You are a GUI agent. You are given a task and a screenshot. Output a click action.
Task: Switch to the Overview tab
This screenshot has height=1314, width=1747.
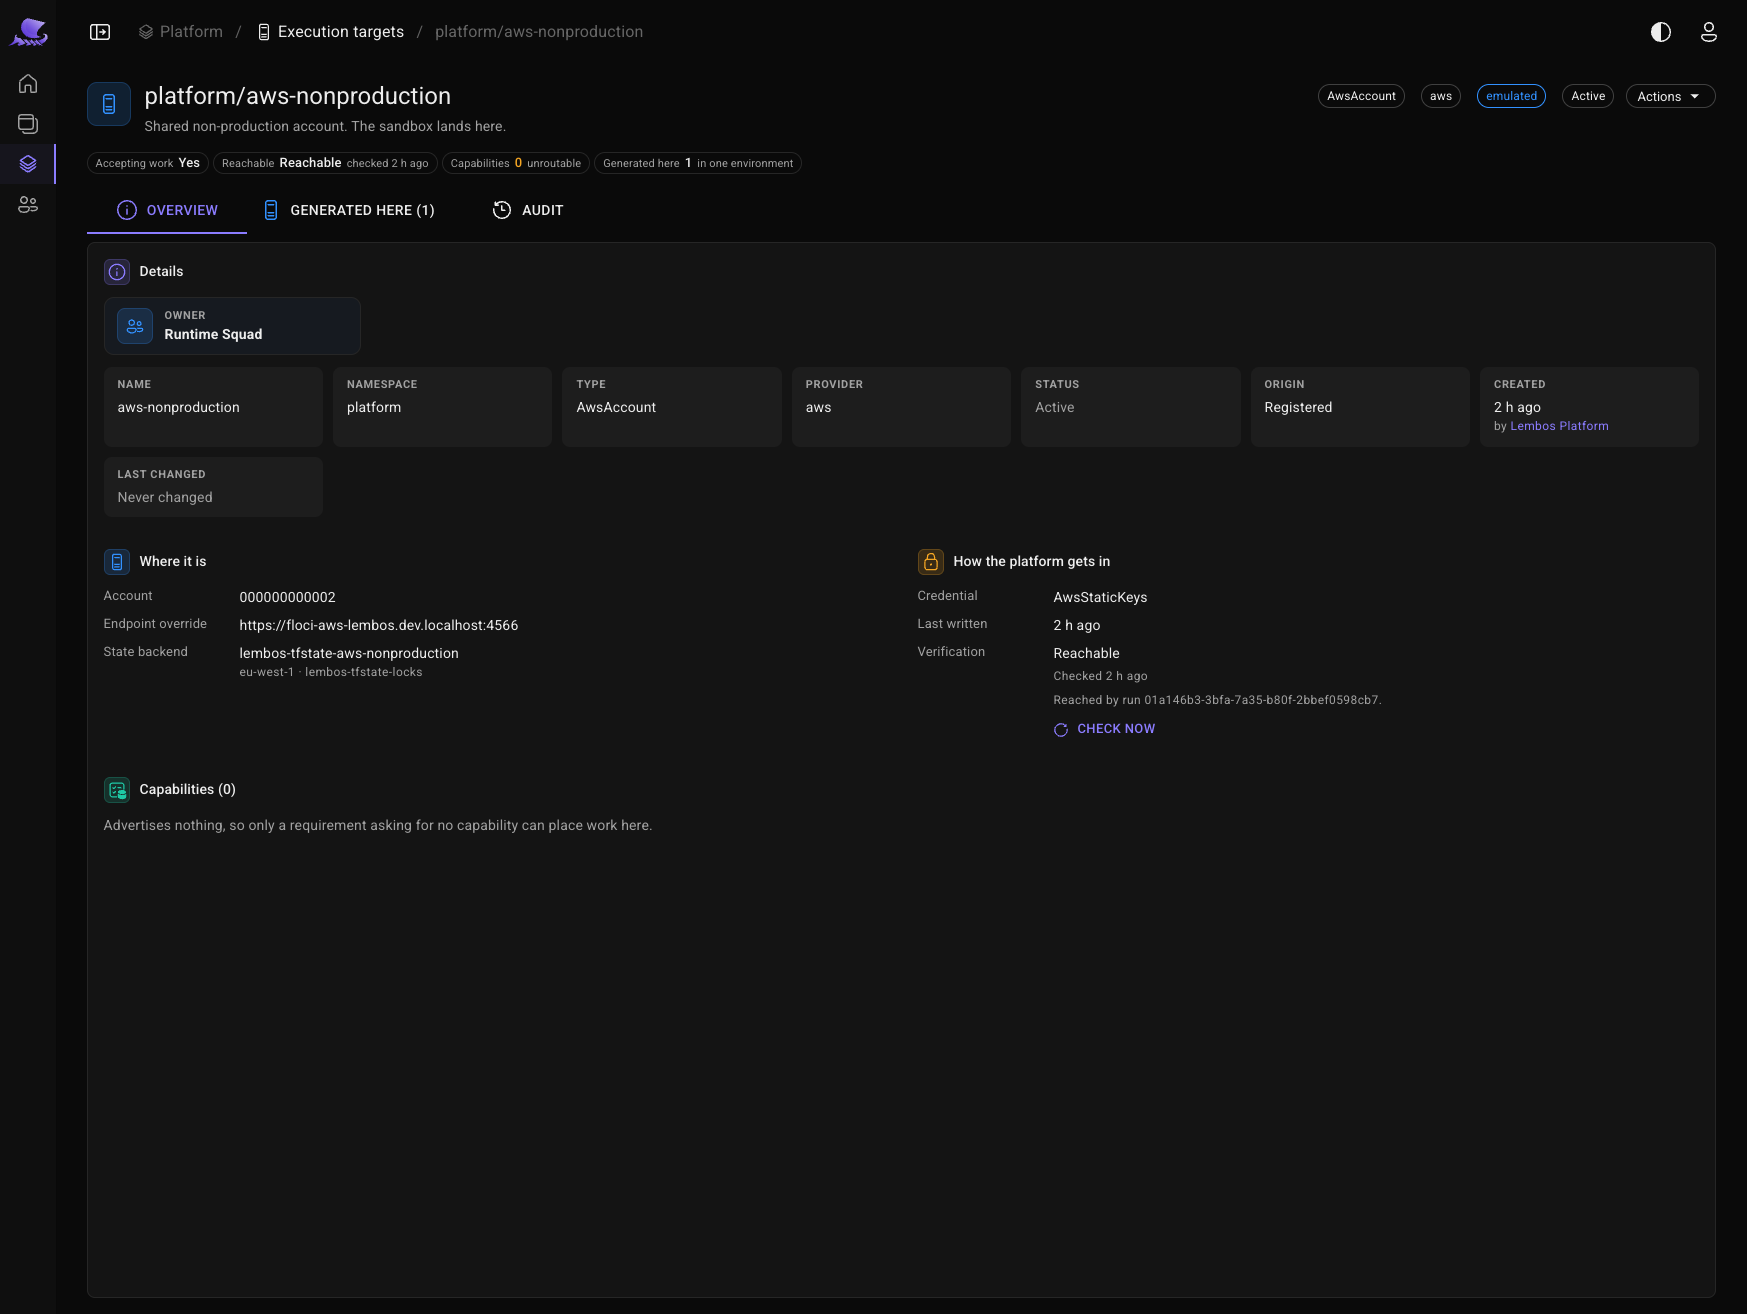[x=167, y=210]
